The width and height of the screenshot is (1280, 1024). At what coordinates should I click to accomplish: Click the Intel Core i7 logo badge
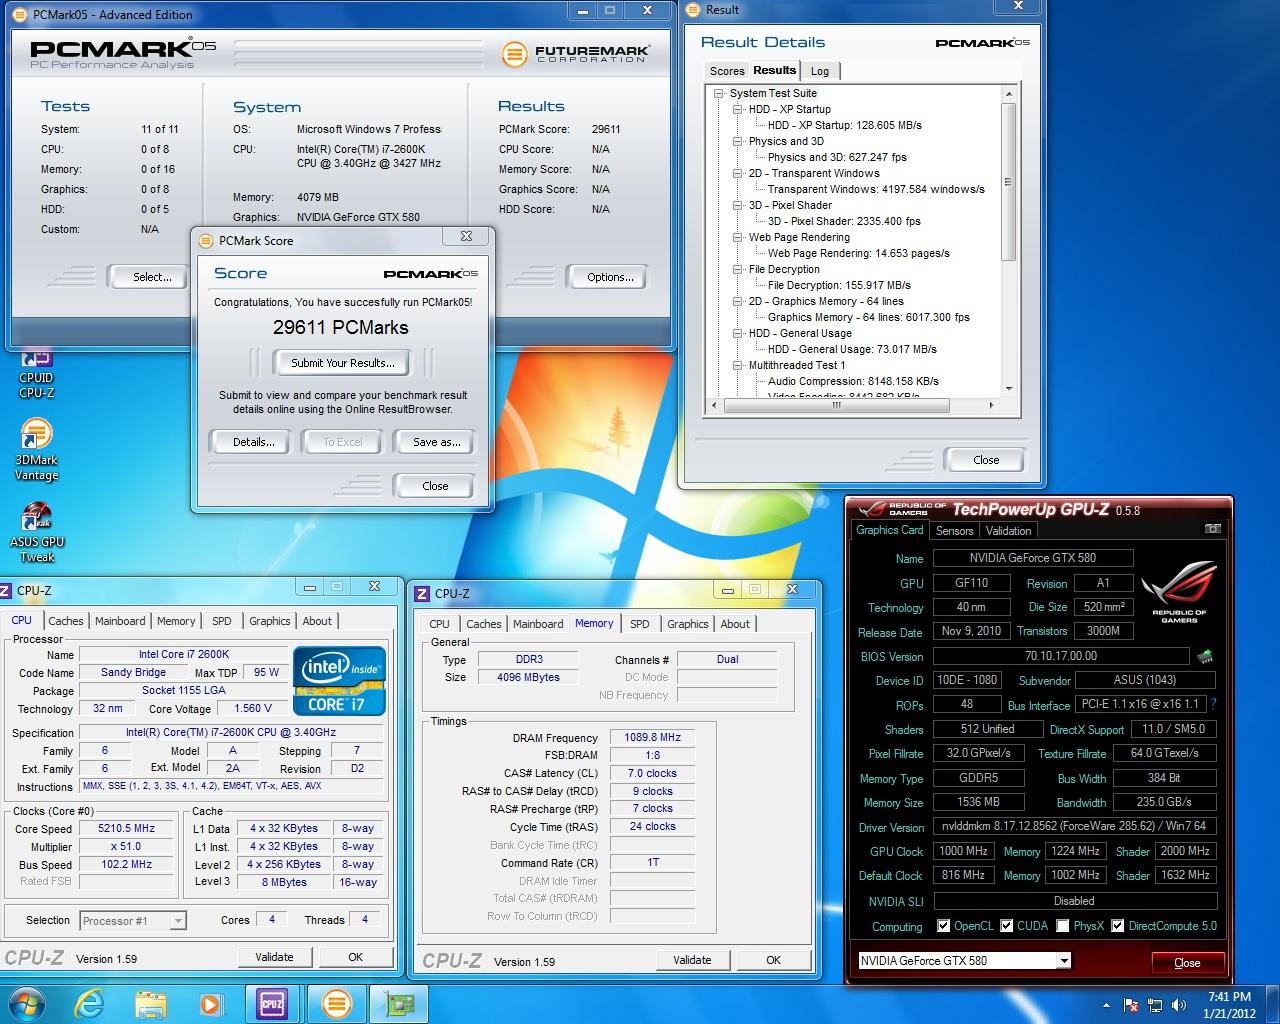point(339,681)
